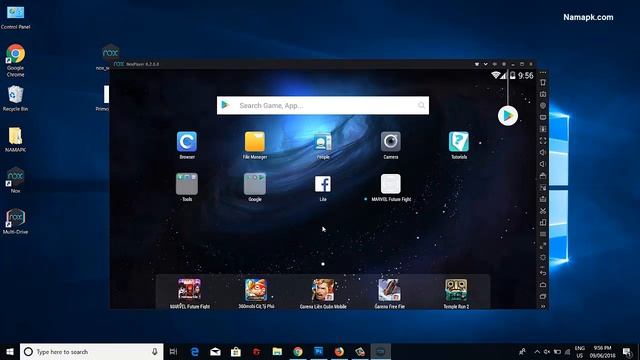The height and width of the screenshot is (360, 640).
Task: Click Nox sidebar screenshot icon
Action: click(x=543, y=94)
